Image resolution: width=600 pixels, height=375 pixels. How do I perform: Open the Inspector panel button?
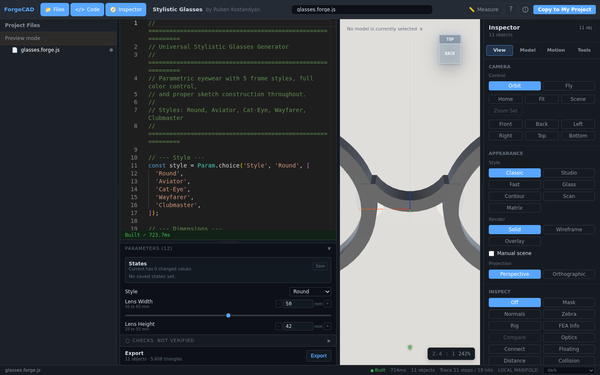(x=126, y=10)
